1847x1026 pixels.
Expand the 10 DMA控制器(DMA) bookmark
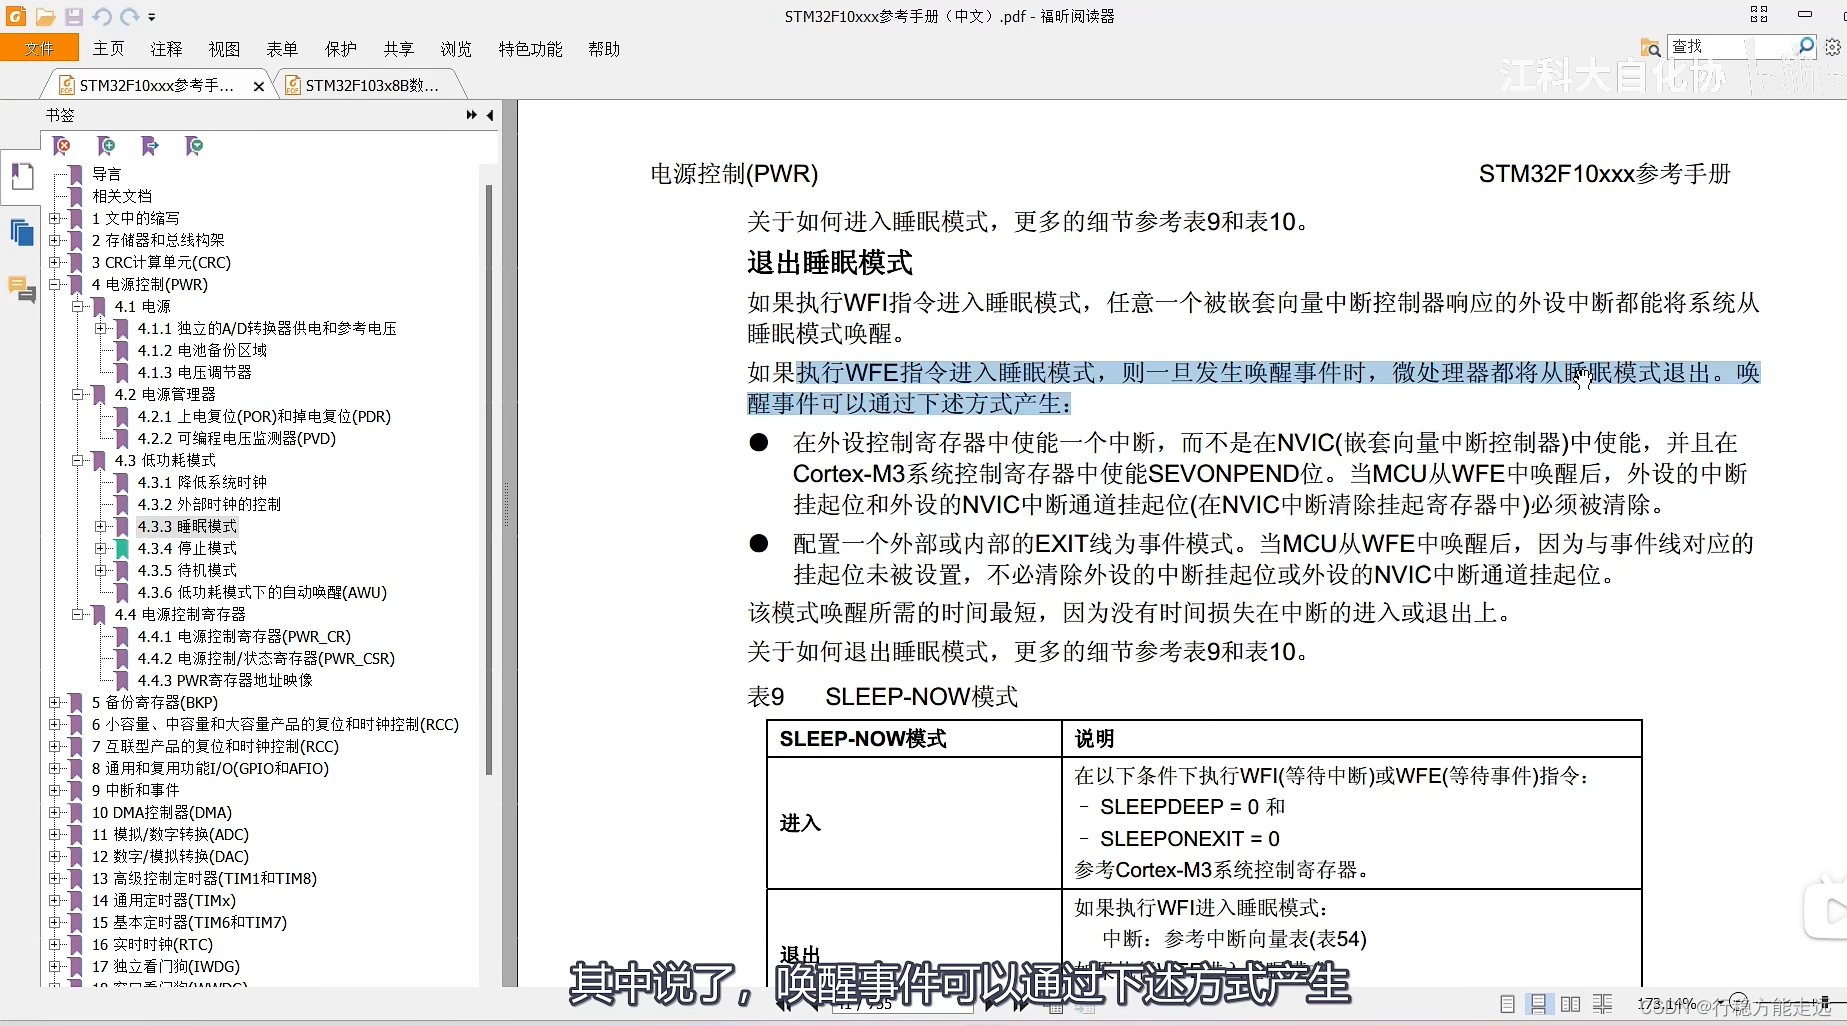click(56, 812)
